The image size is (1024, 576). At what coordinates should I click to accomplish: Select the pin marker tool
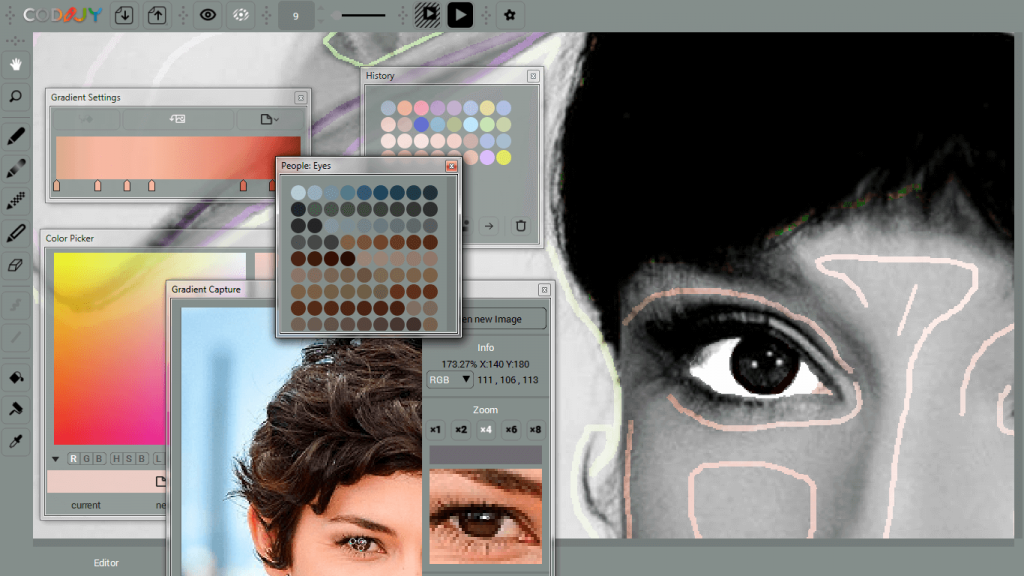coord(16,409)
